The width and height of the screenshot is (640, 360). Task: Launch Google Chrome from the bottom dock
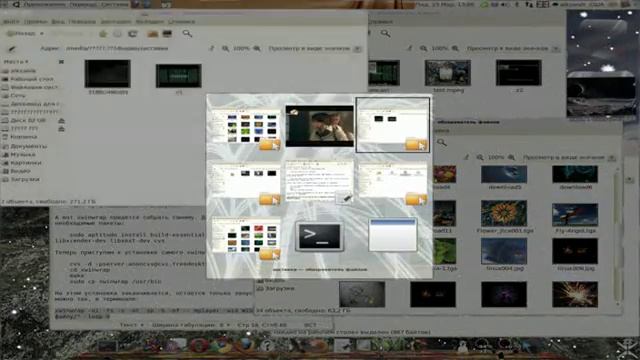(222, 346)
